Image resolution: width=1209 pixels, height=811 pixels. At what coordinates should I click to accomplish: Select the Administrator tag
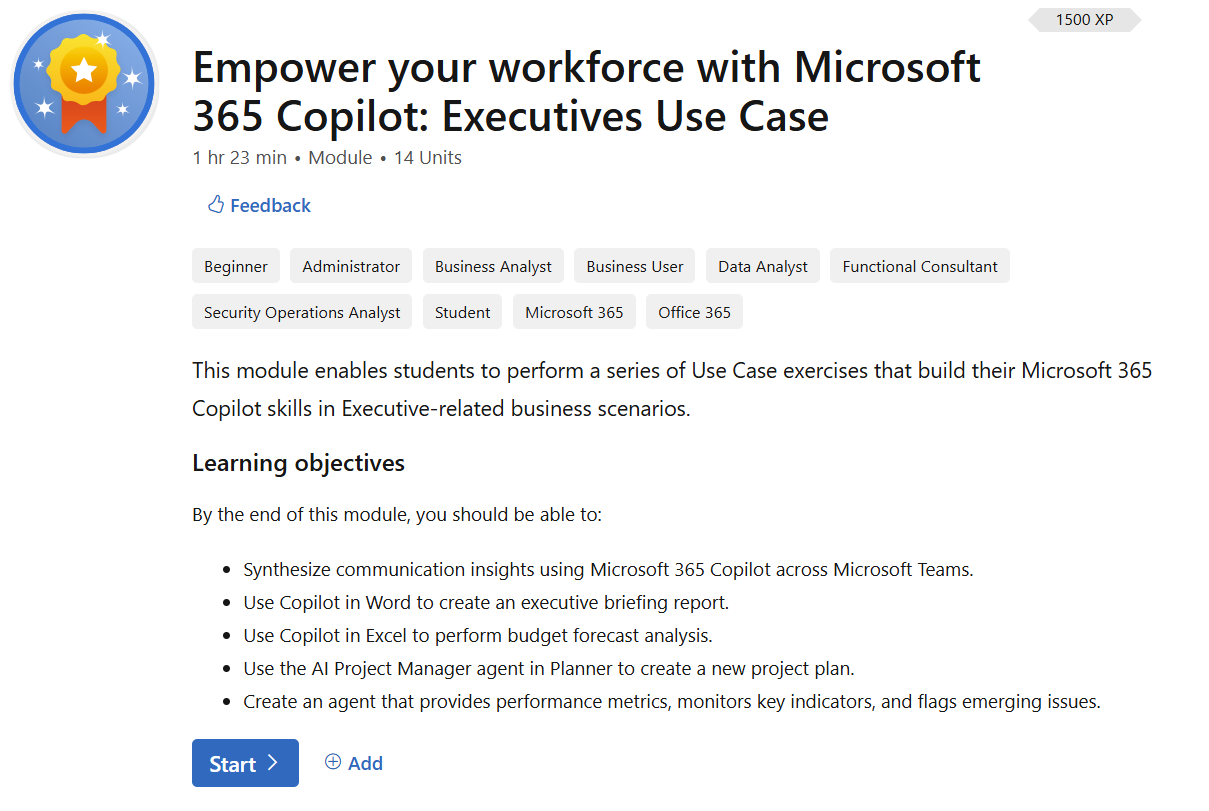[351, 266]
